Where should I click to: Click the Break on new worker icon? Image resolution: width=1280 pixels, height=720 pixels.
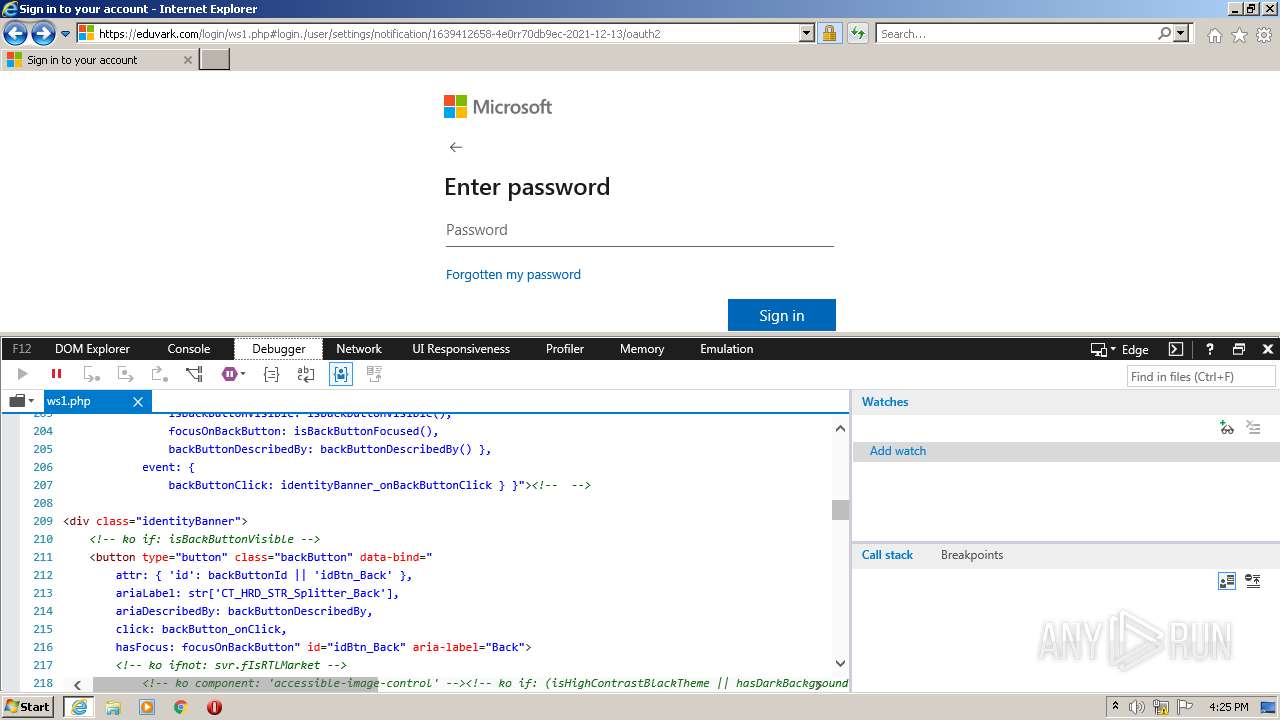[x=194, y=374]
